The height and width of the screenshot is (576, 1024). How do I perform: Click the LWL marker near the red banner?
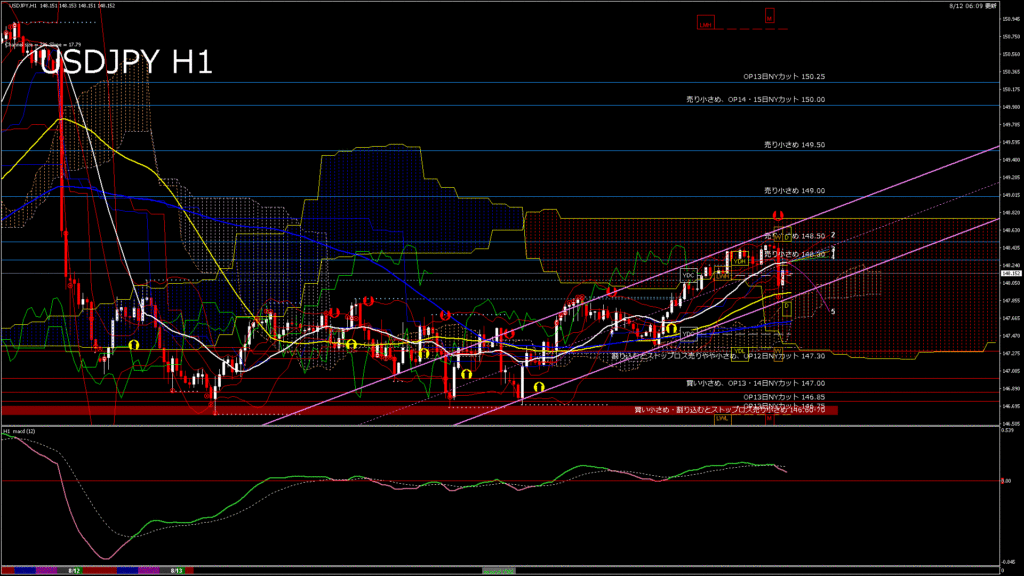coord(721,419)
